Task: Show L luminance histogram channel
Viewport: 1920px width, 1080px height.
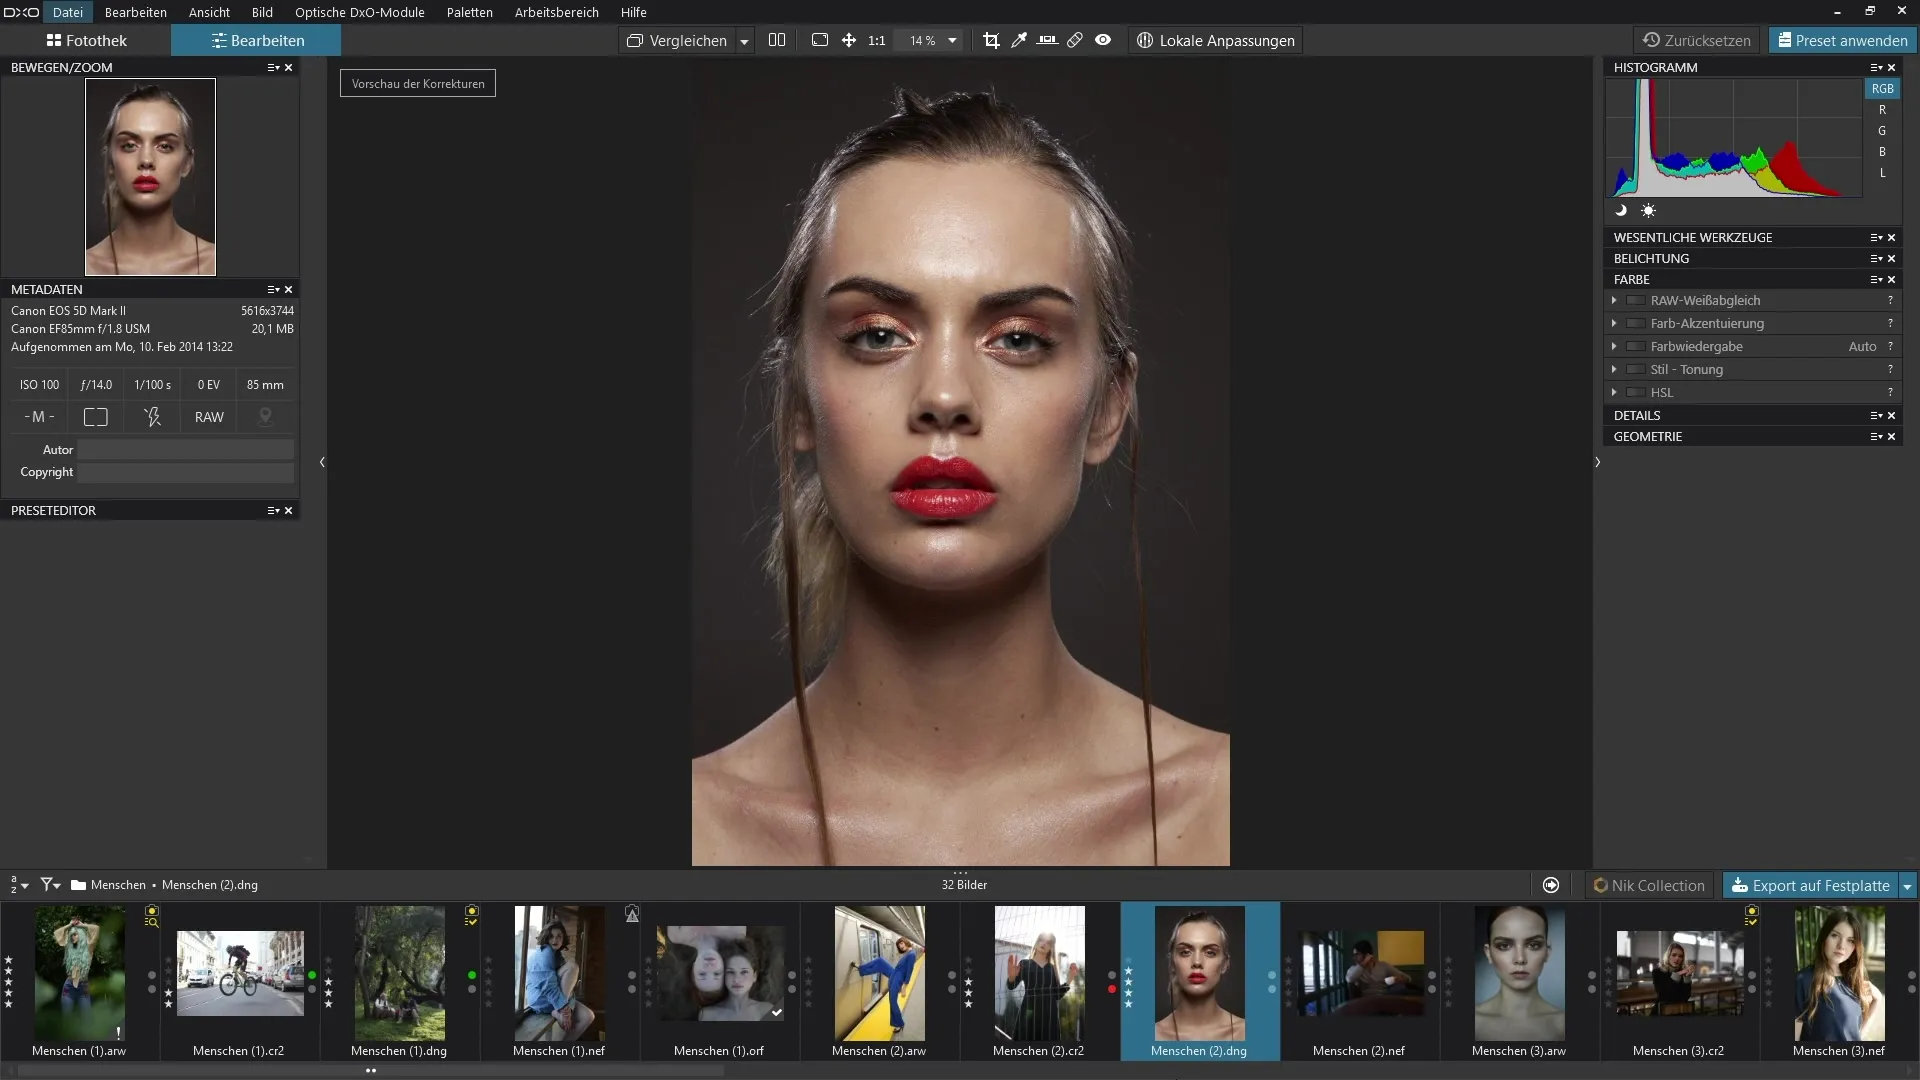Action: point(1882,173)
